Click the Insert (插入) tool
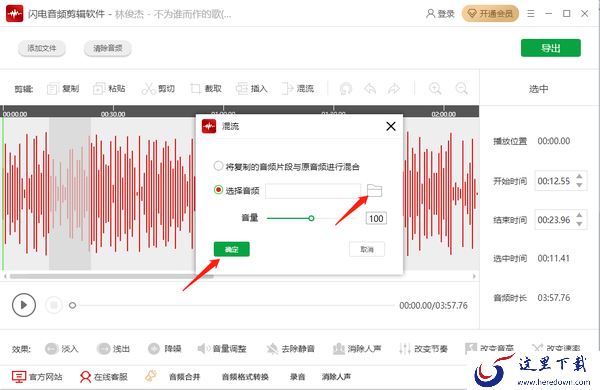 (251, 89)
